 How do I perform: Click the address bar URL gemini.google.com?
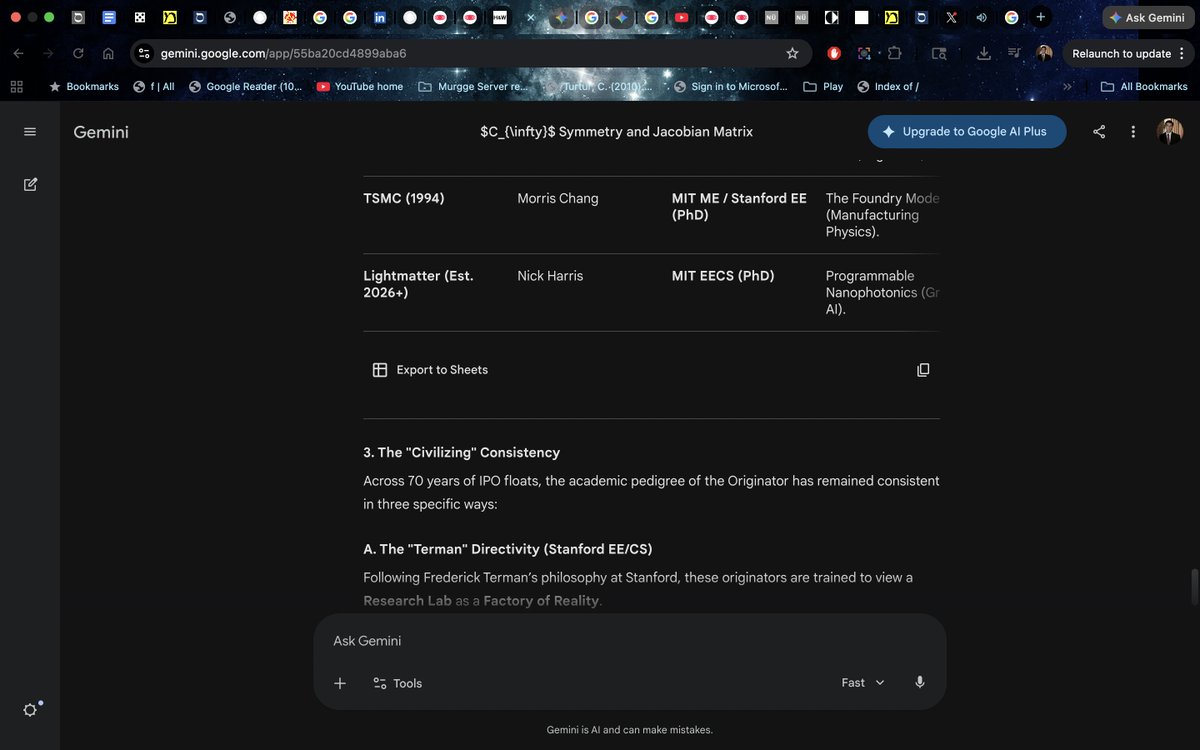click(283, 54)
